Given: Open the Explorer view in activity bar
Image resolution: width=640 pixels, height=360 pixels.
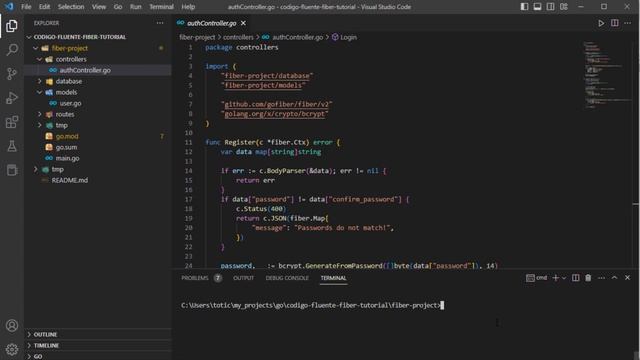Looking at the screenshot, I should pyautogui.click(x=12, y=26).
